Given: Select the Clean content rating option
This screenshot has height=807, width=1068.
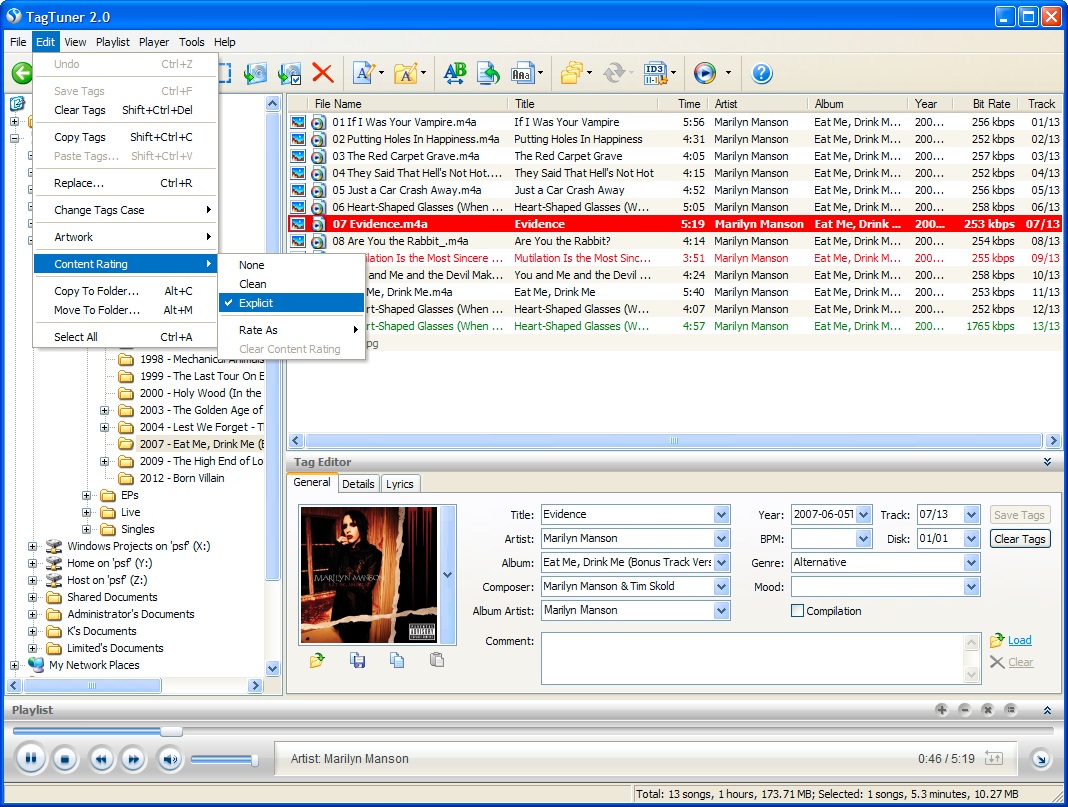Looking at the screenshot, I should coord(253,284).
